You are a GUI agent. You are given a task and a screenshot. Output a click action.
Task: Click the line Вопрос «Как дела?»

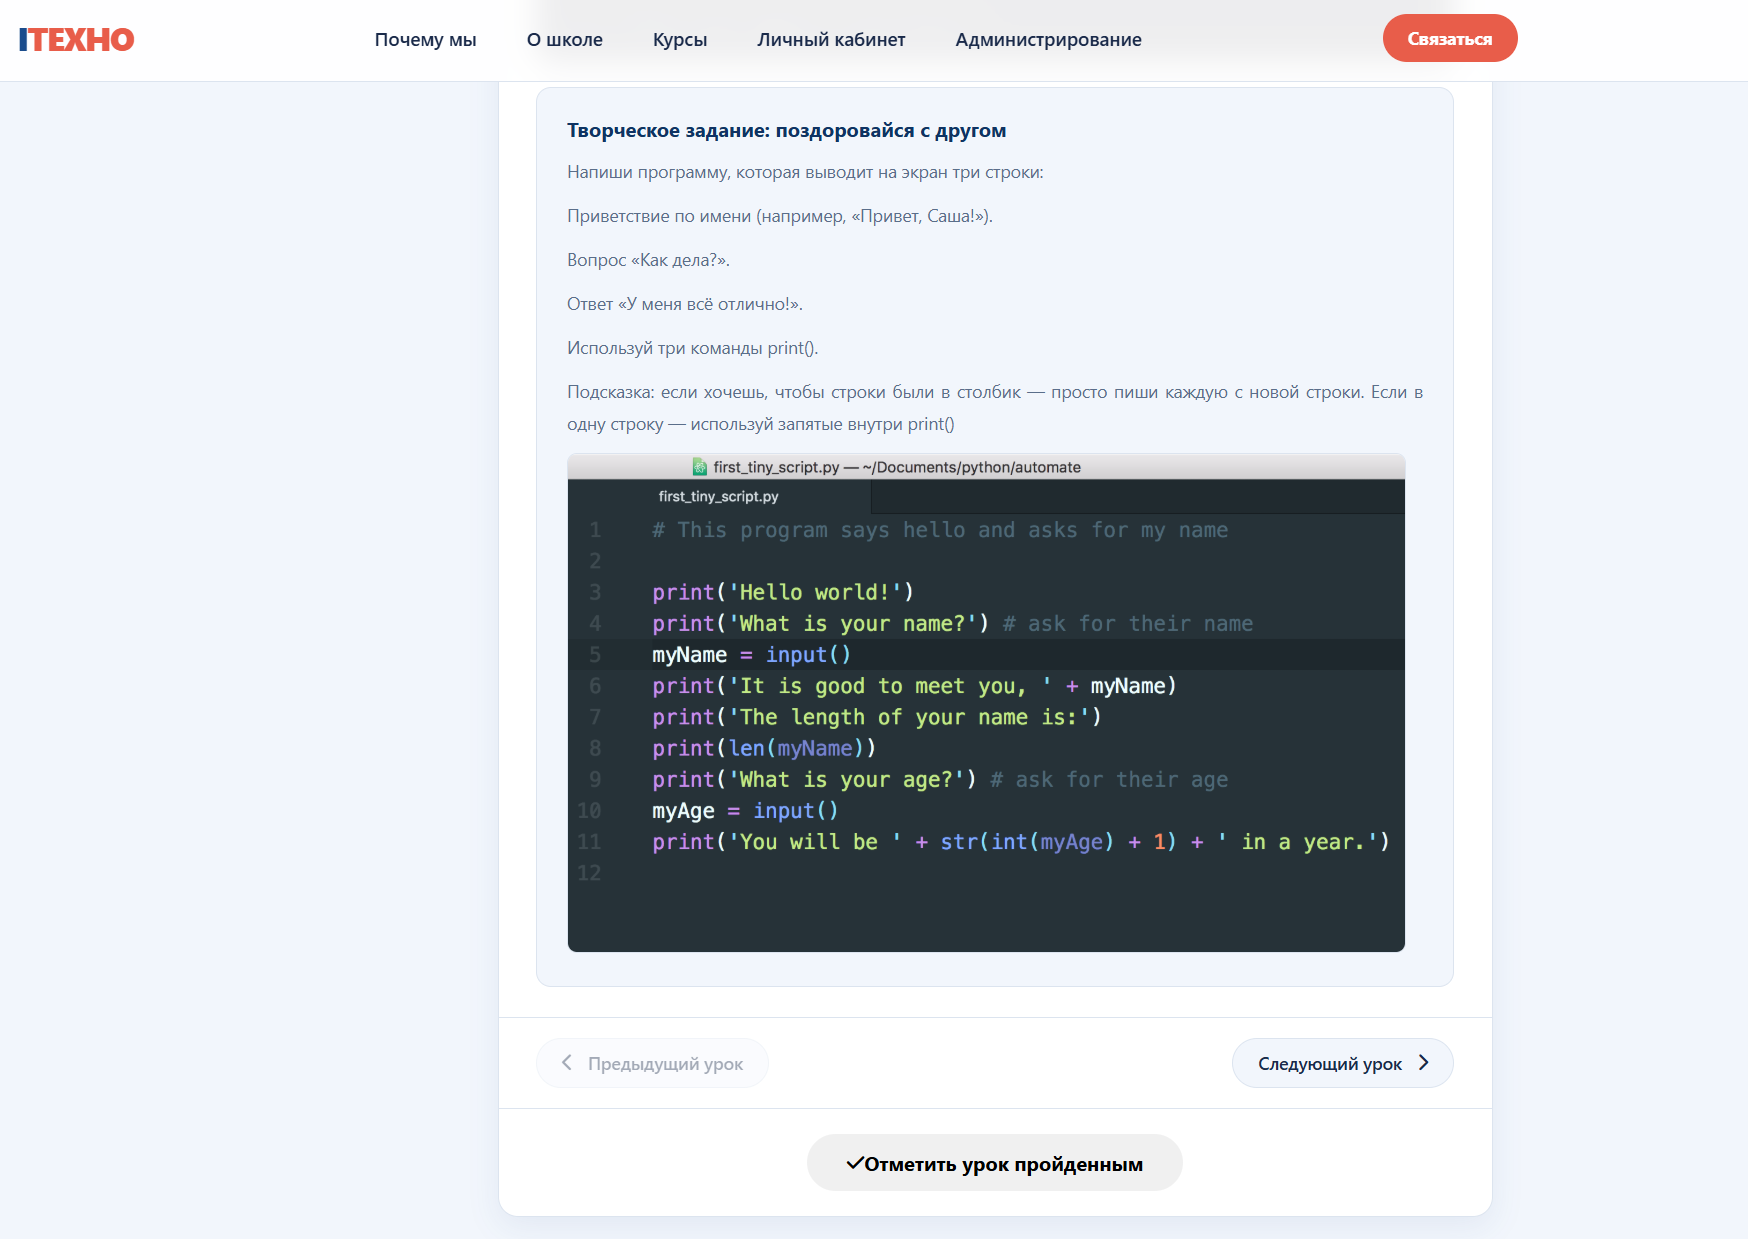[x=648, y=260]
